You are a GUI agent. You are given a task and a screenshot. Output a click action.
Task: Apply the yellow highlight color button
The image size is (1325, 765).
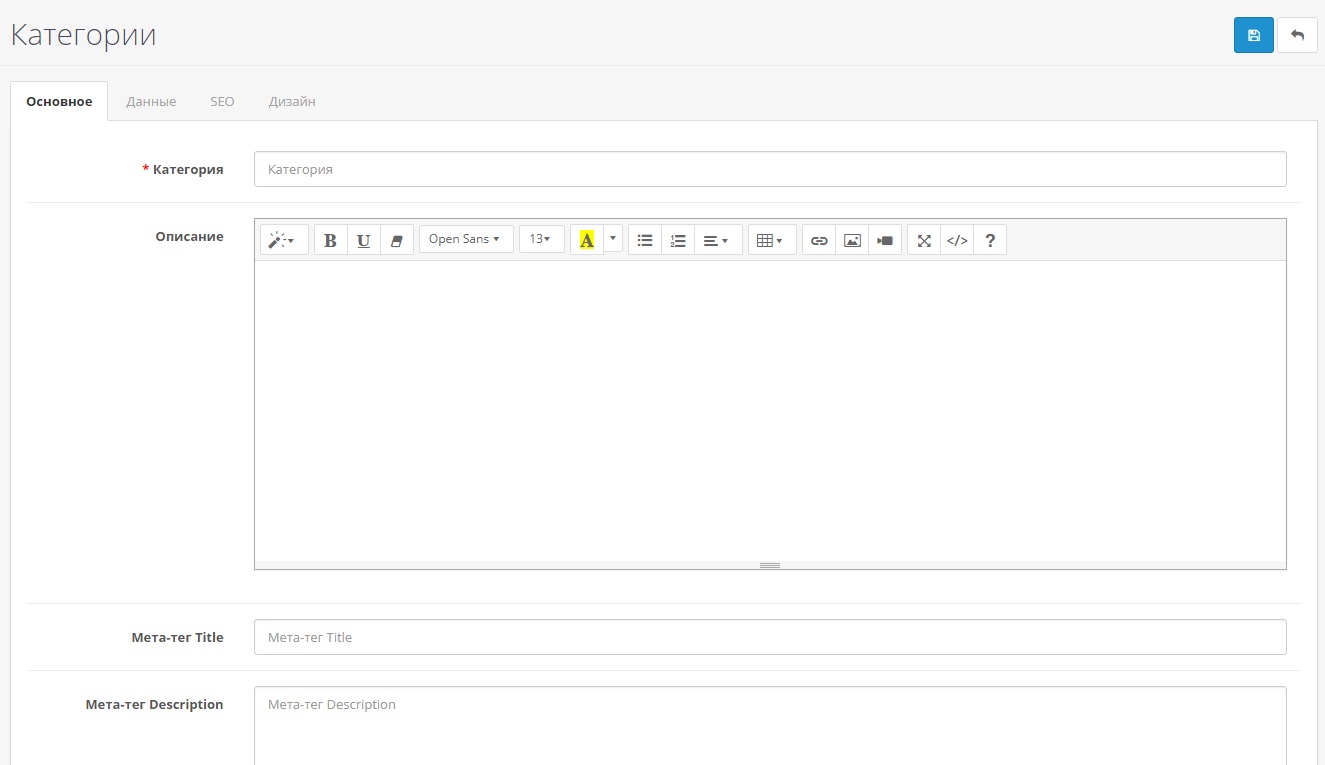click(x=587, y=240)
